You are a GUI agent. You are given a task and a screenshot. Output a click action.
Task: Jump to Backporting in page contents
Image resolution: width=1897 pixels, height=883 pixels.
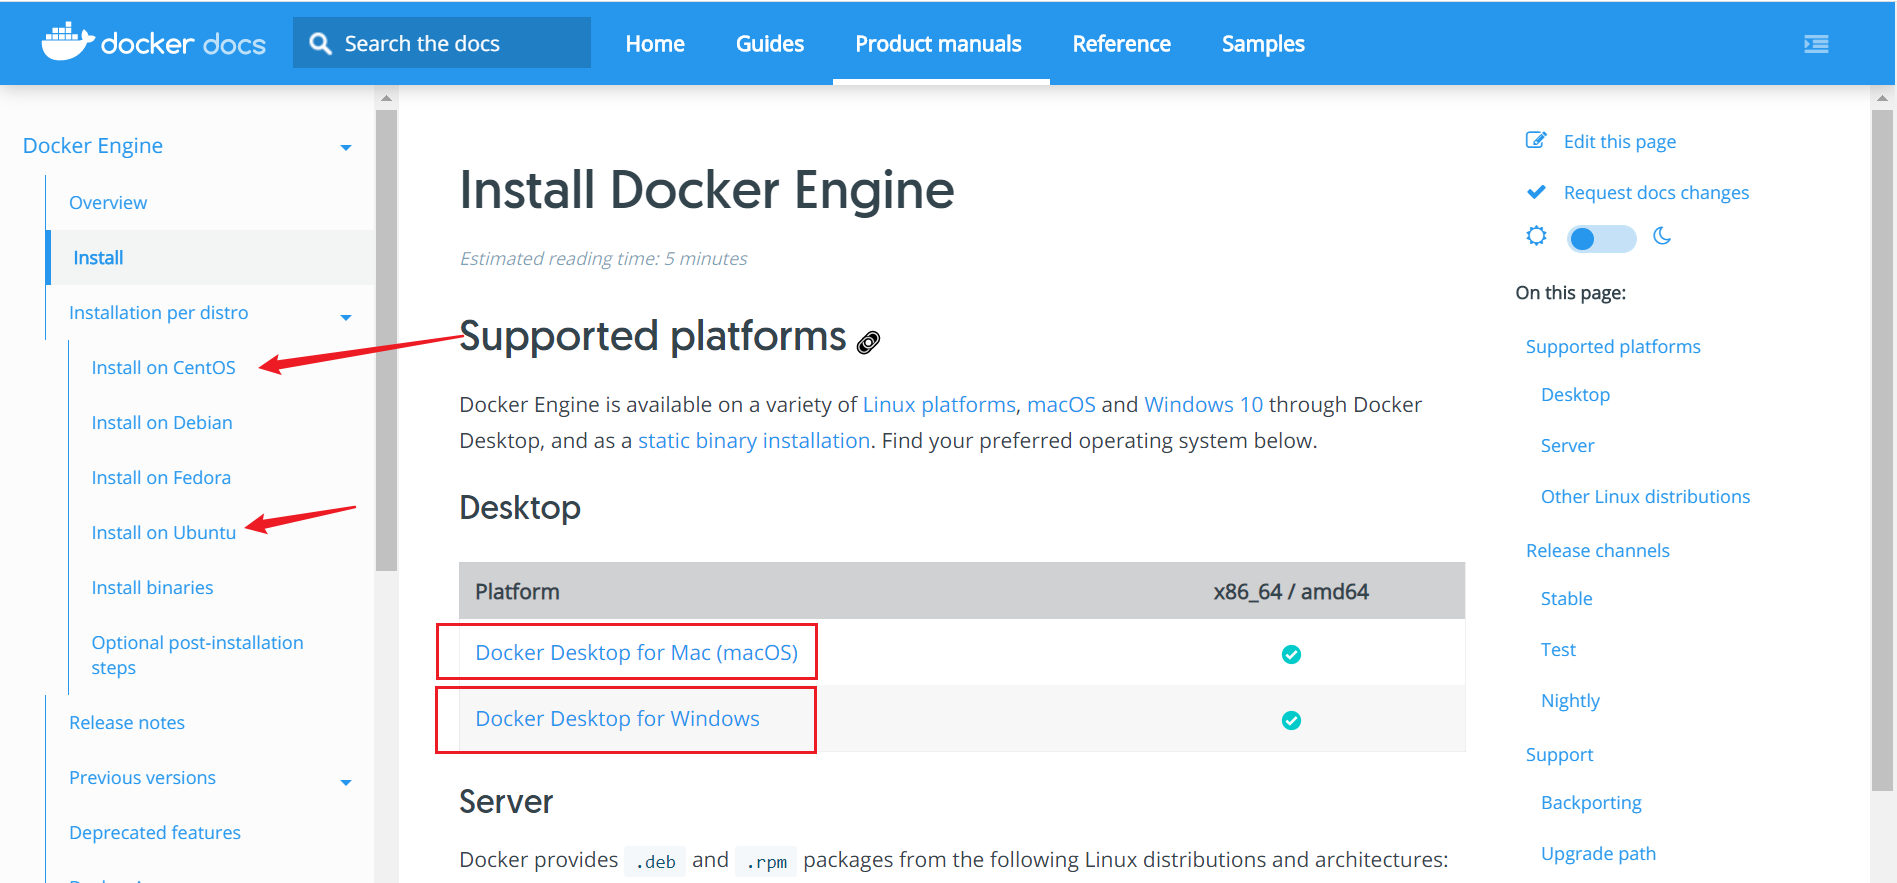pyautogui.click(x=1591, y=803)
